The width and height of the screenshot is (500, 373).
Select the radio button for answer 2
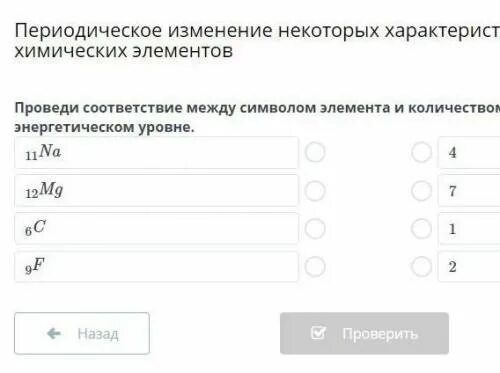pos(421,267)
